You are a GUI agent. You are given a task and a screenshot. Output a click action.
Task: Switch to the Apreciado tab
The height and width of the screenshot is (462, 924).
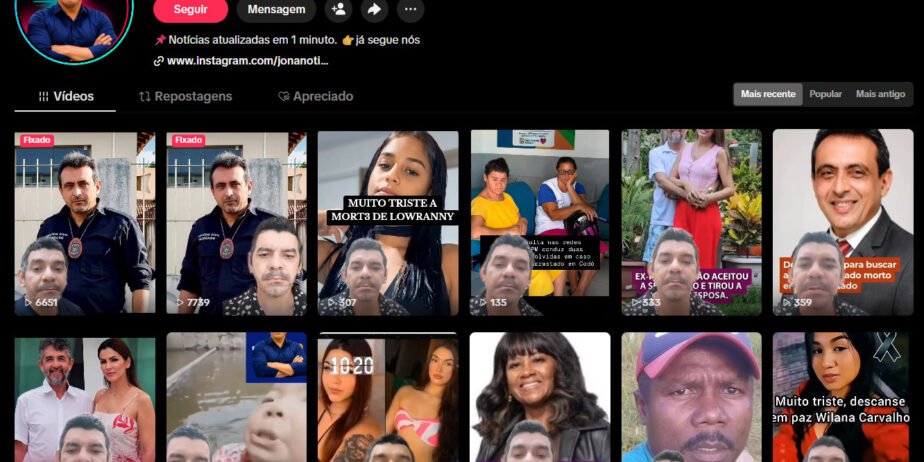point(316,97)
